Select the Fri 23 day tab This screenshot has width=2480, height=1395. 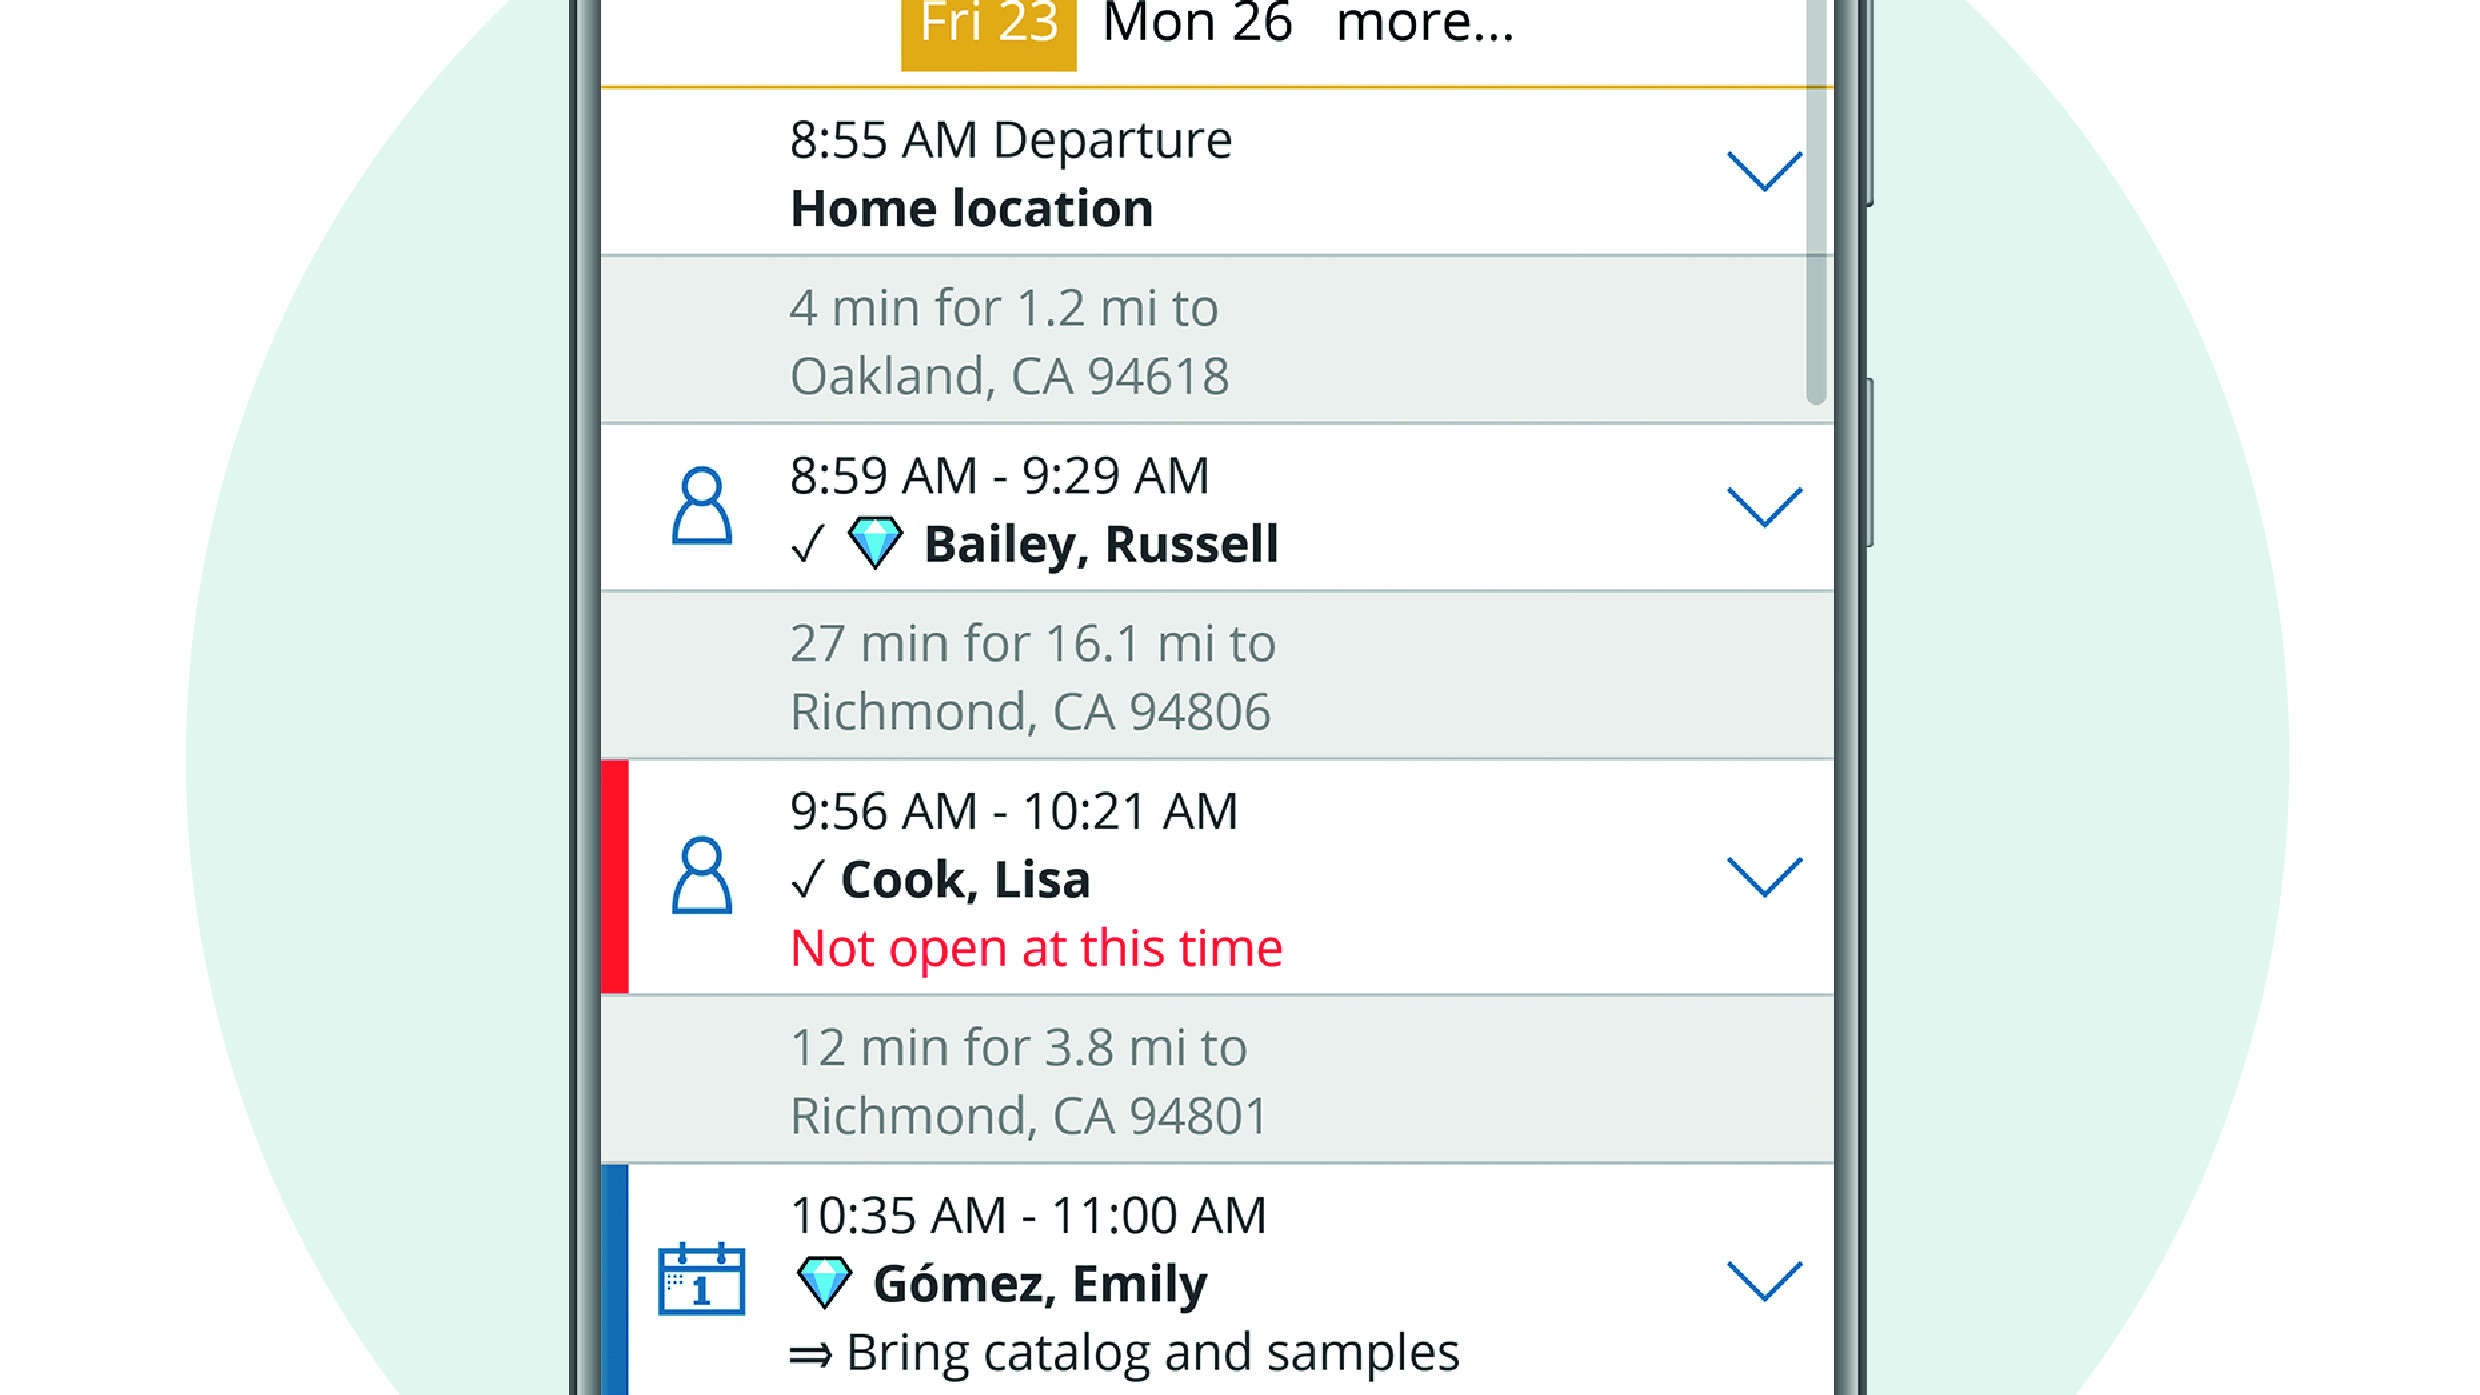988,28
